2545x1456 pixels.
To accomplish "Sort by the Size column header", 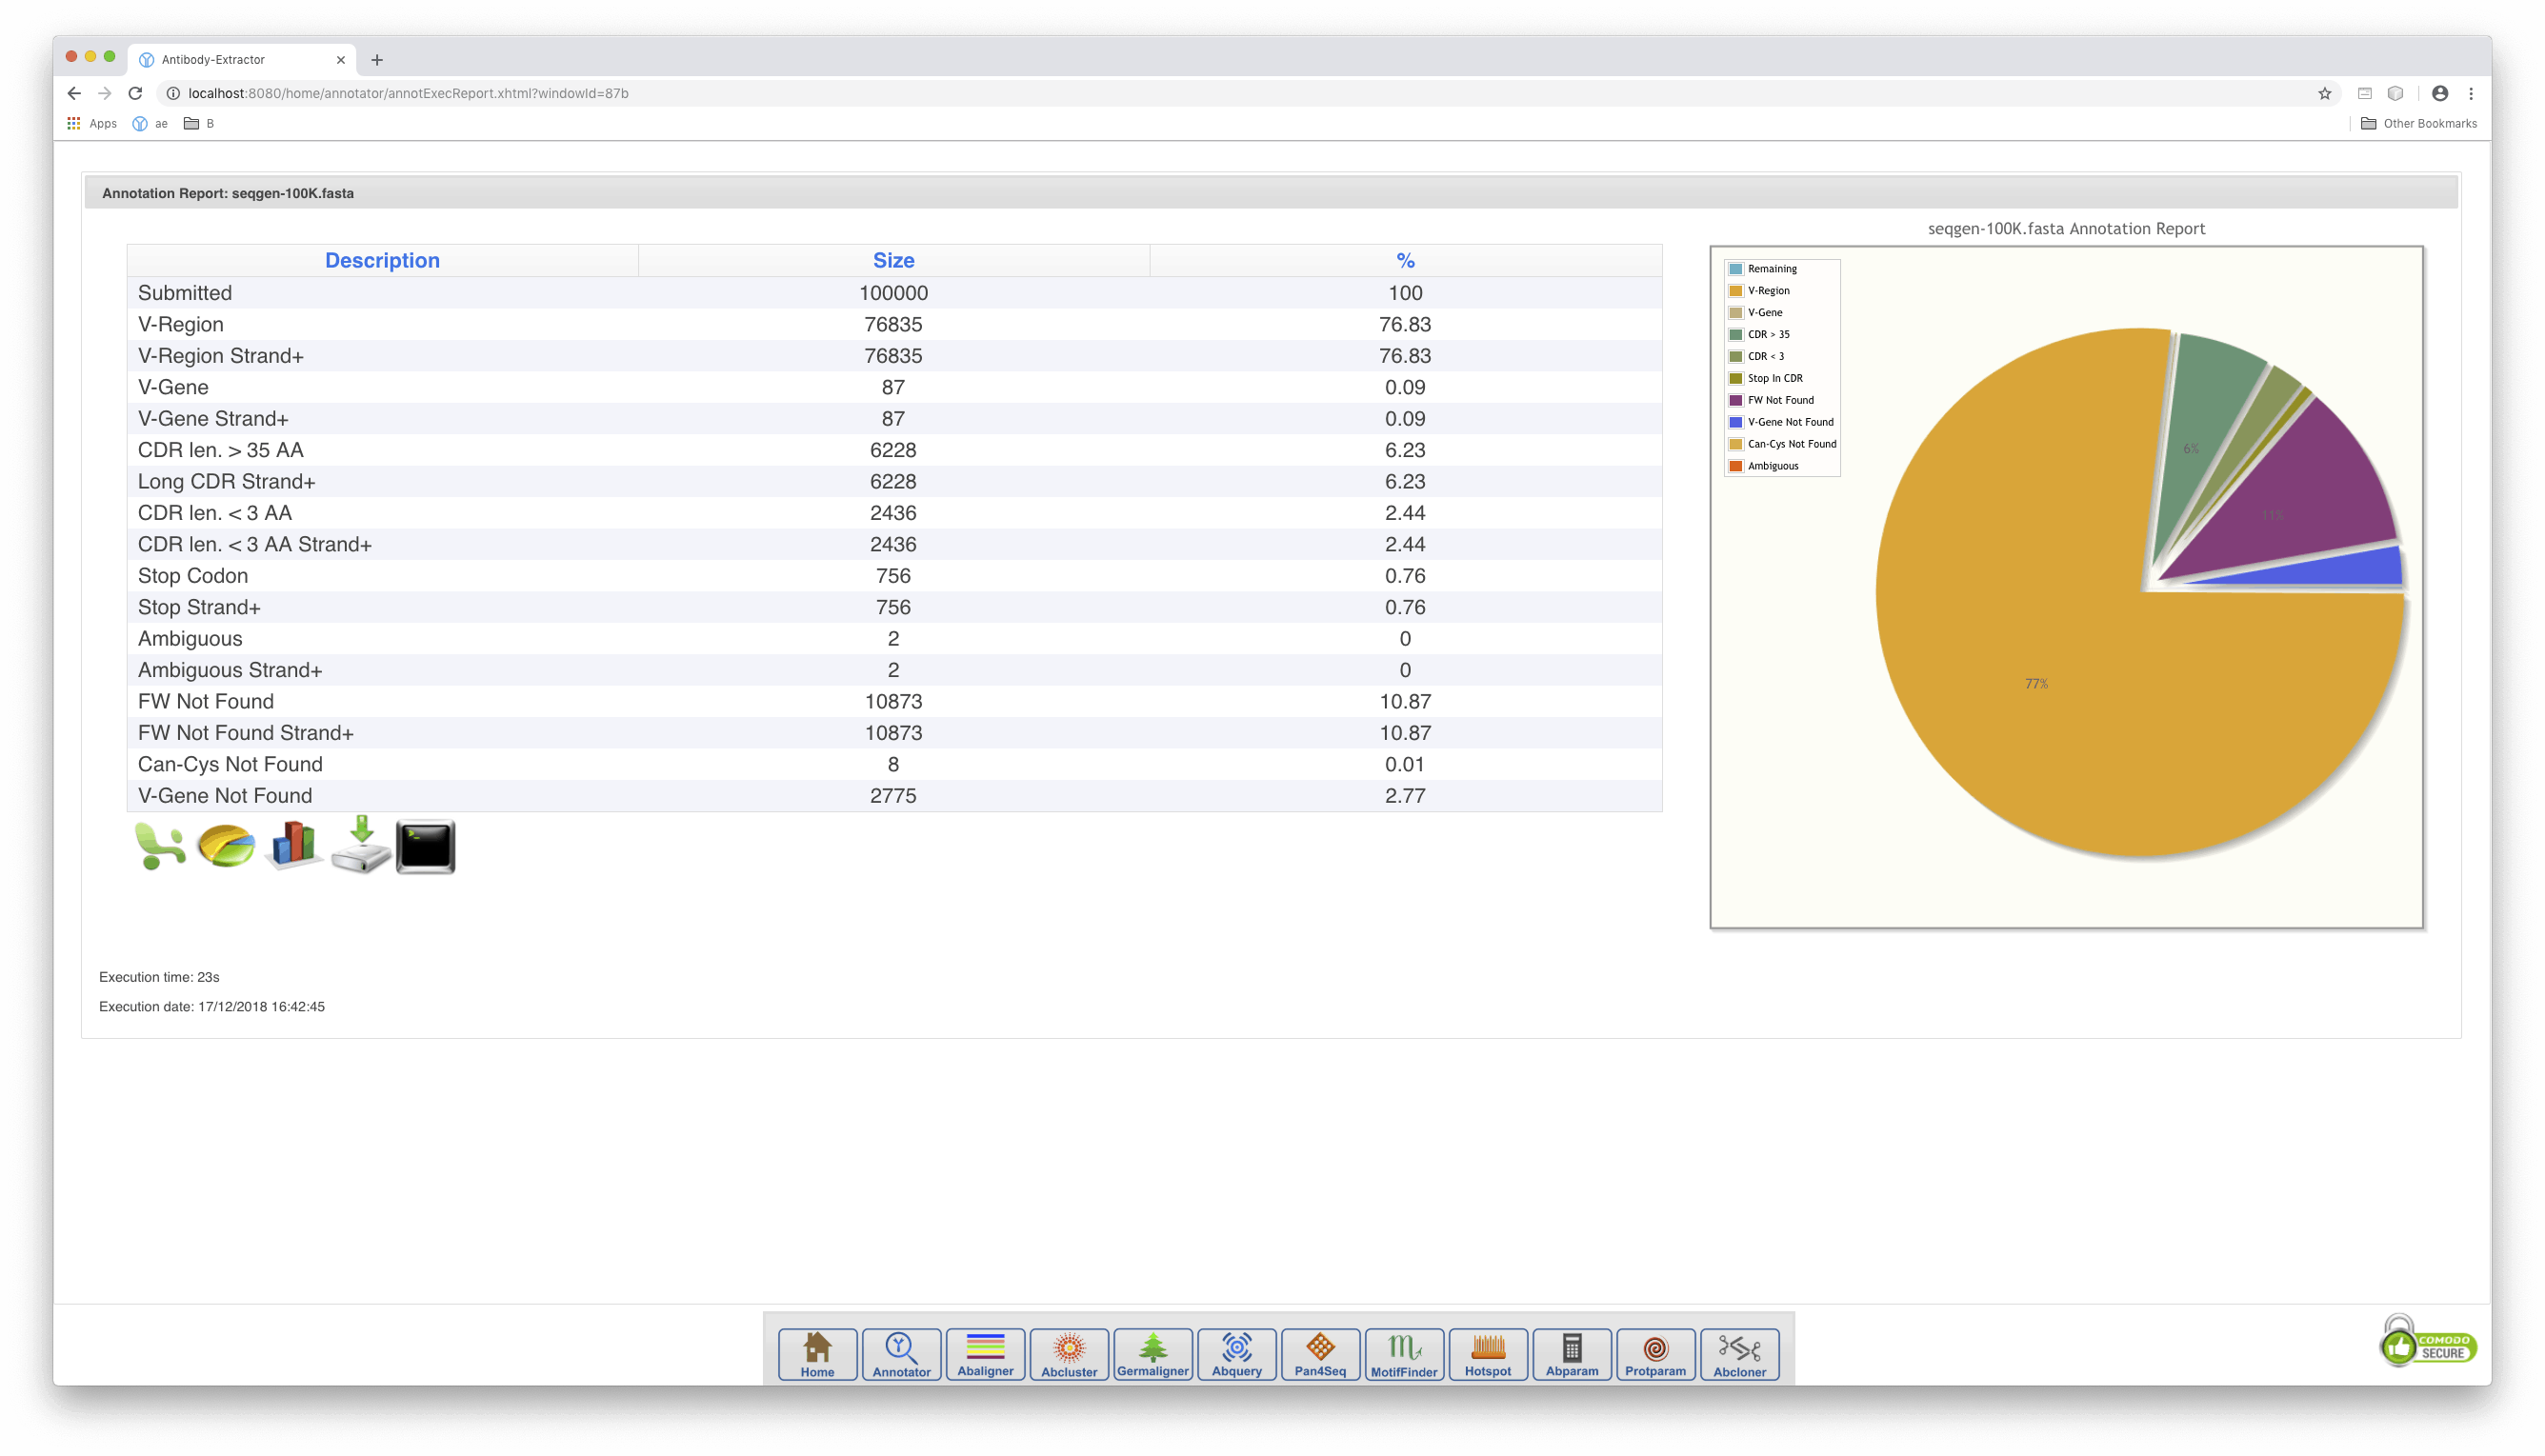I will coord(893,260).
